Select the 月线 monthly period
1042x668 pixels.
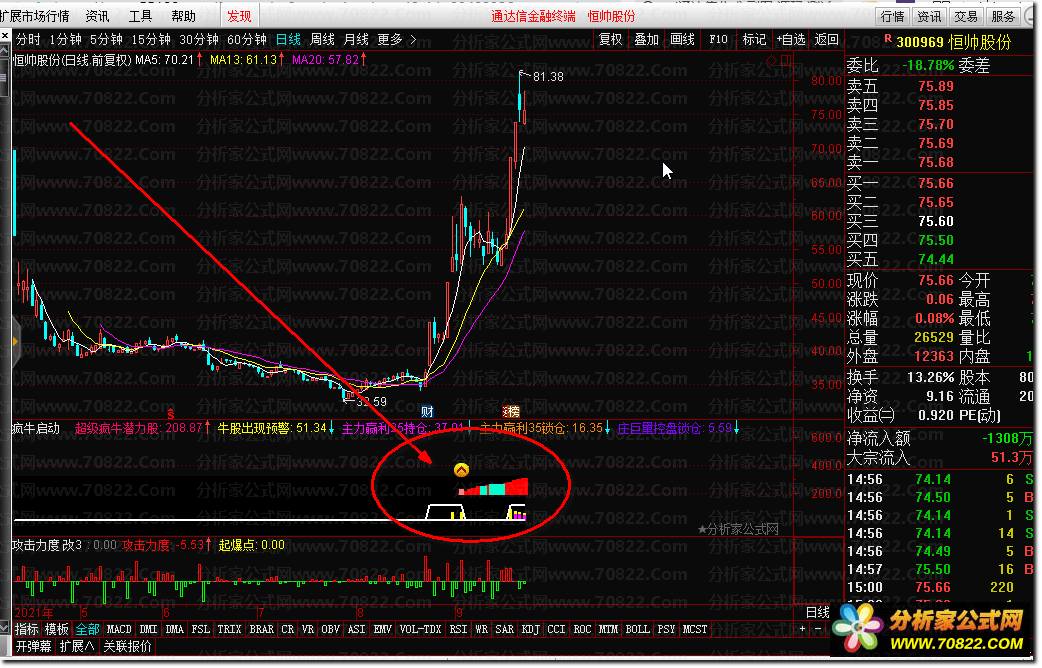pyautogui.click(x=356, y=40)
